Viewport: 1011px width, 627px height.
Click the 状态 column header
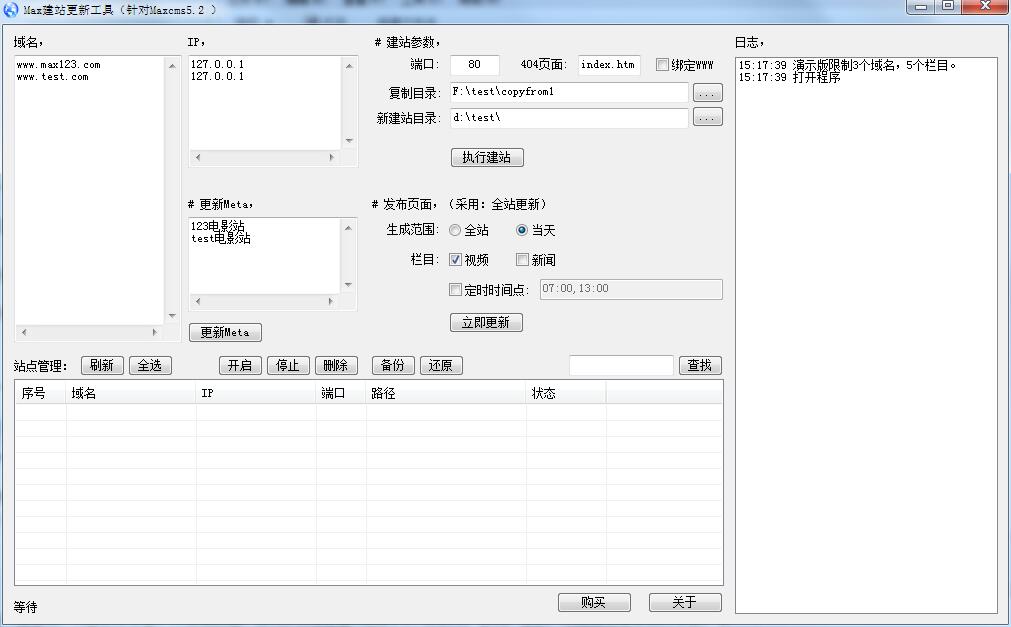[565, 393]
